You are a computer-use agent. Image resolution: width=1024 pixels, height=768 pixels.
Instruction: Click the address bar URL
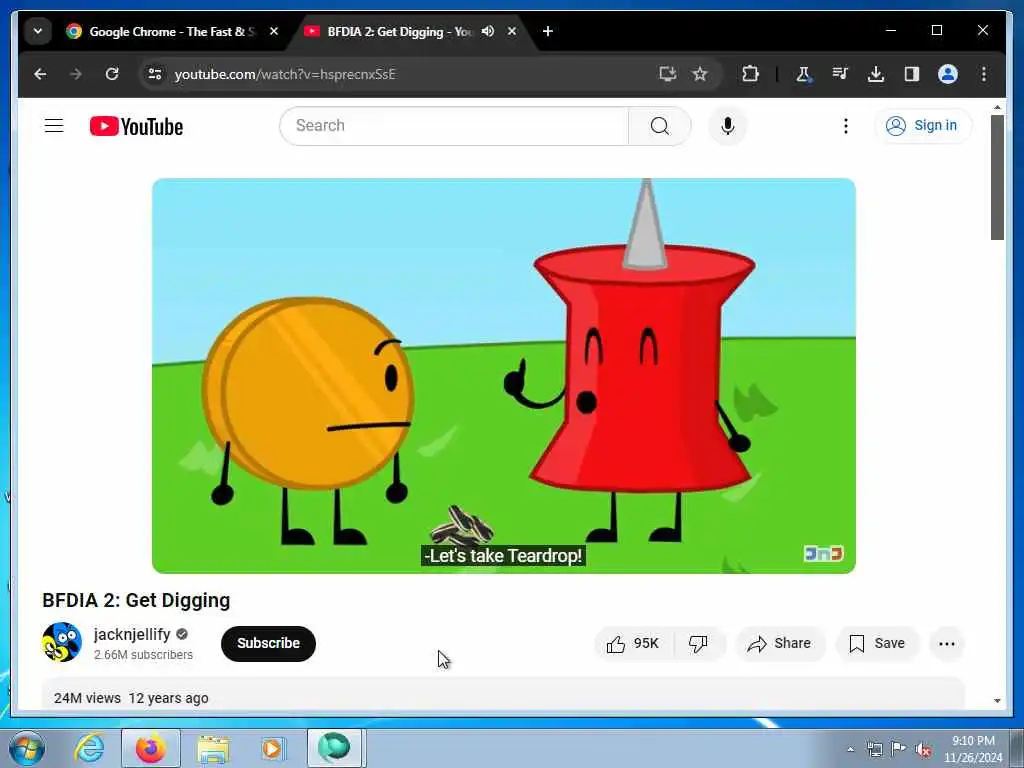pyautogui.click(x=285, y=74)
